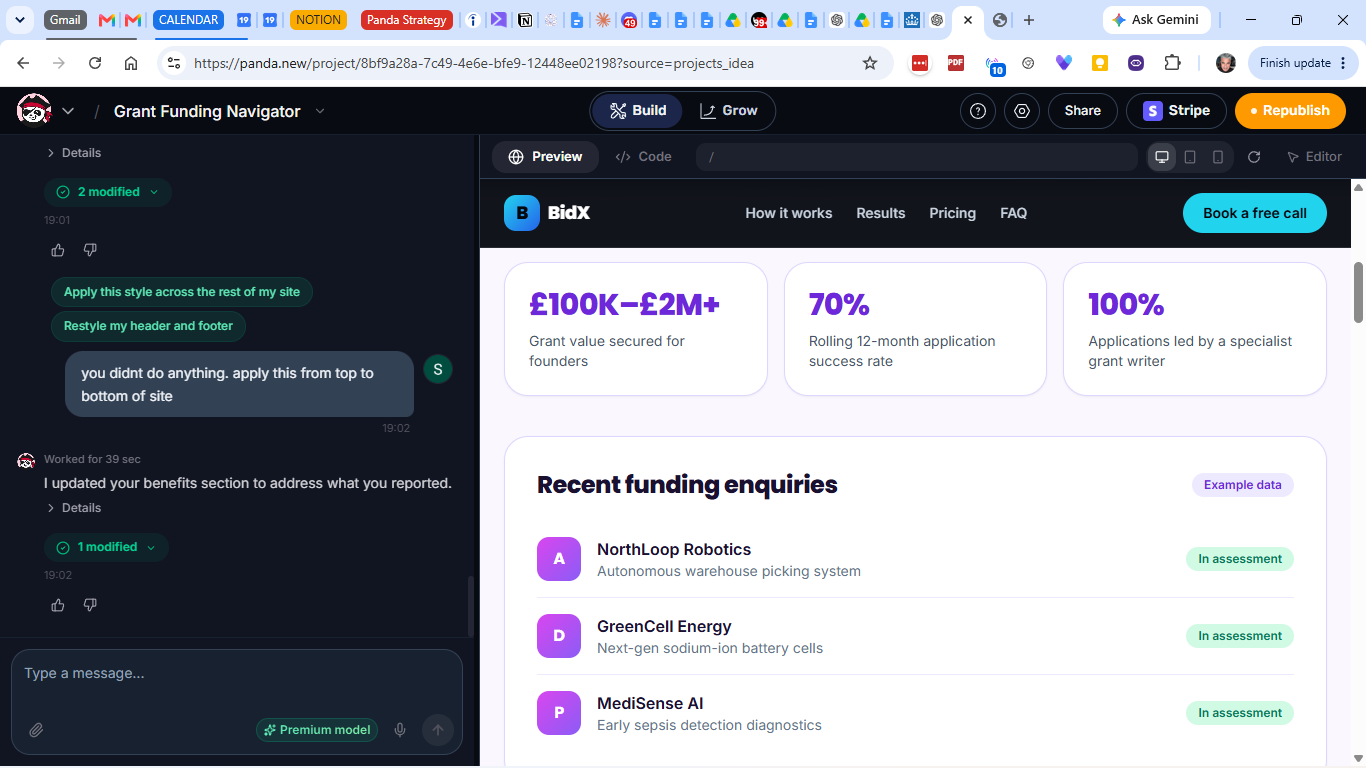Switch to the Code tab
The width and height of the screenshot is (1366, 768).
pyautogui.click(x=643, y=157)
